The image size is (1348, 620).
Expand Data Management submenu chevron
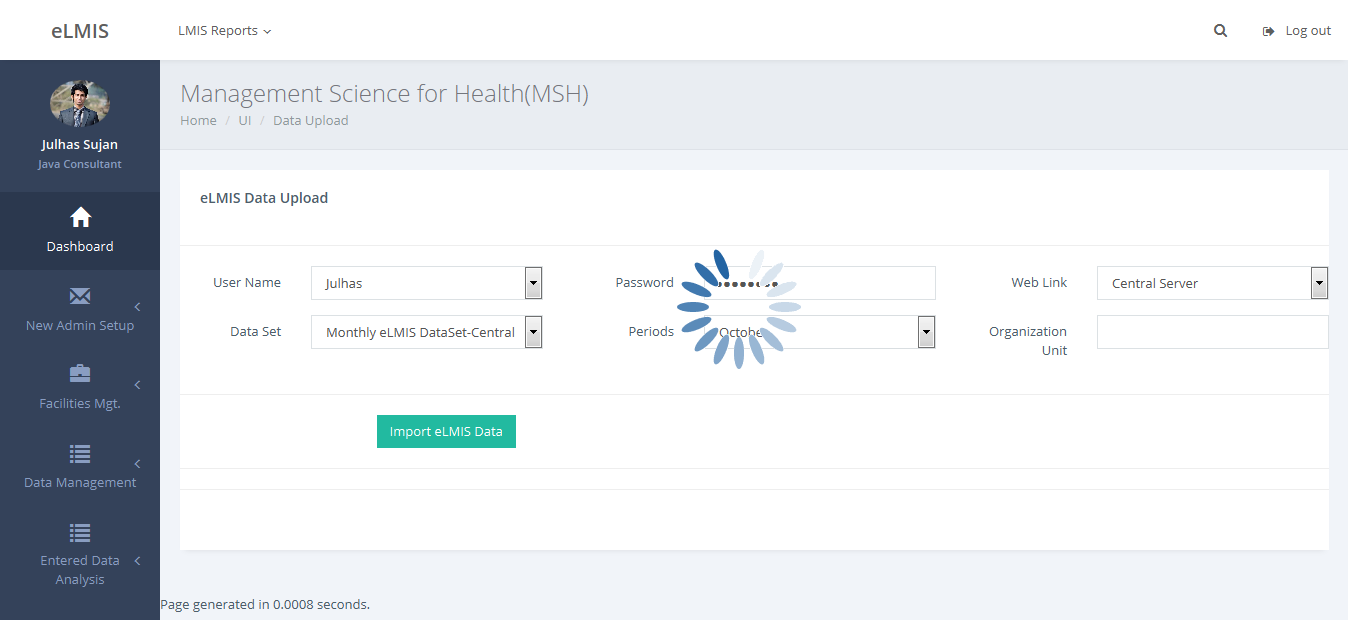pos(137,463)
